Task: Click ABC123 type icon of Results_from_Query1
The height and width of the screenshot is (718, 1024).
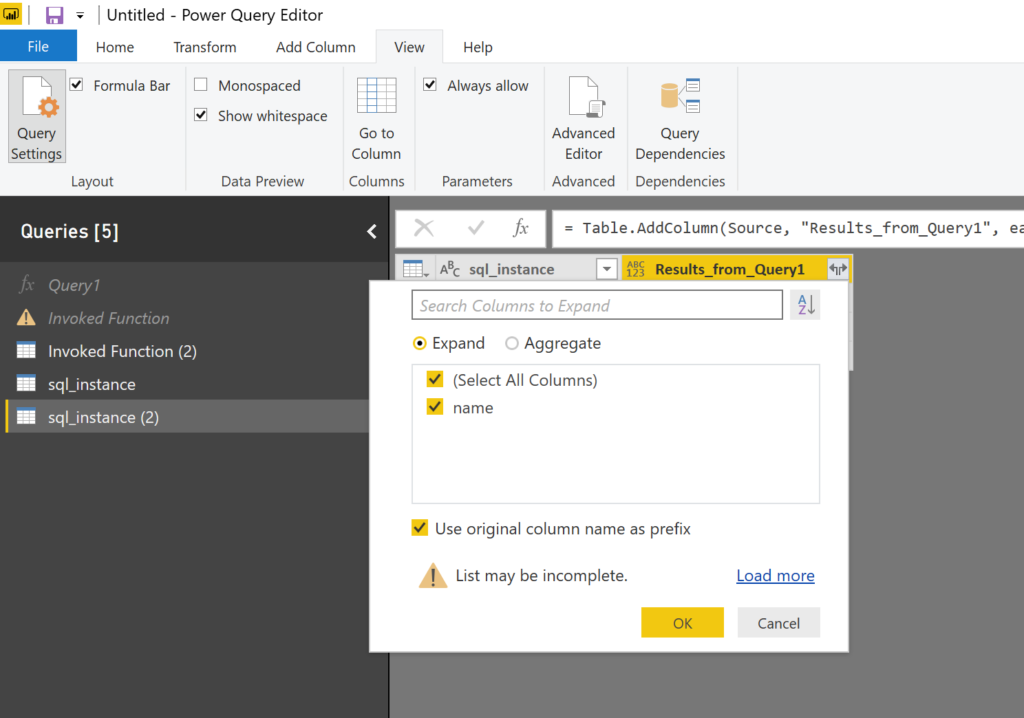Action: point(635,269)
